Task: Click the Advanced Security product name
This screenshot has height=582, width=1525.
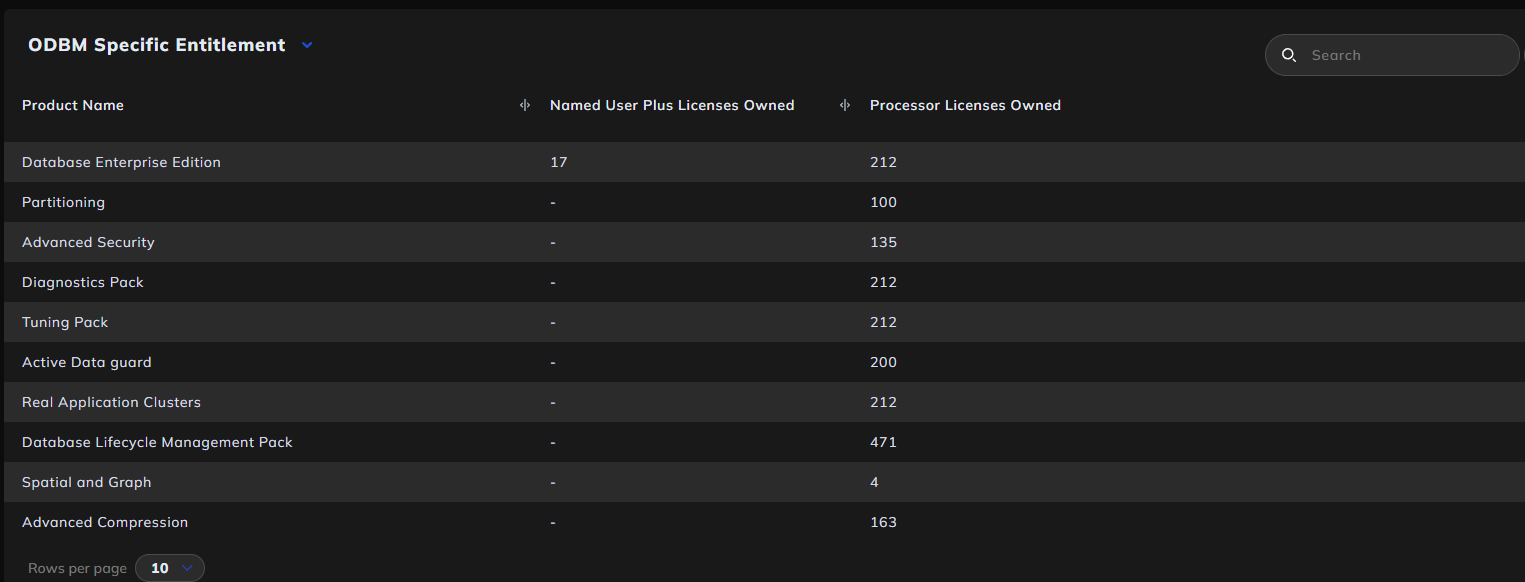Action: 88,242
